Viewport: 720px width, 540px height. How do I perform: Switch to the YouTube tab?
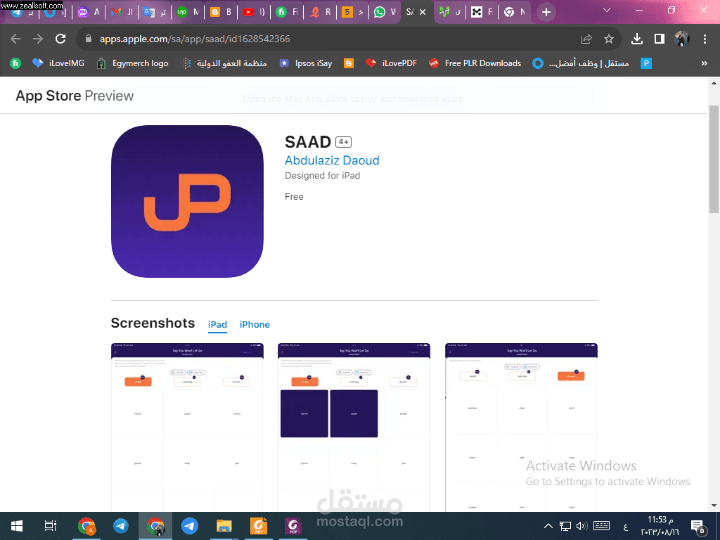point(253,12)
